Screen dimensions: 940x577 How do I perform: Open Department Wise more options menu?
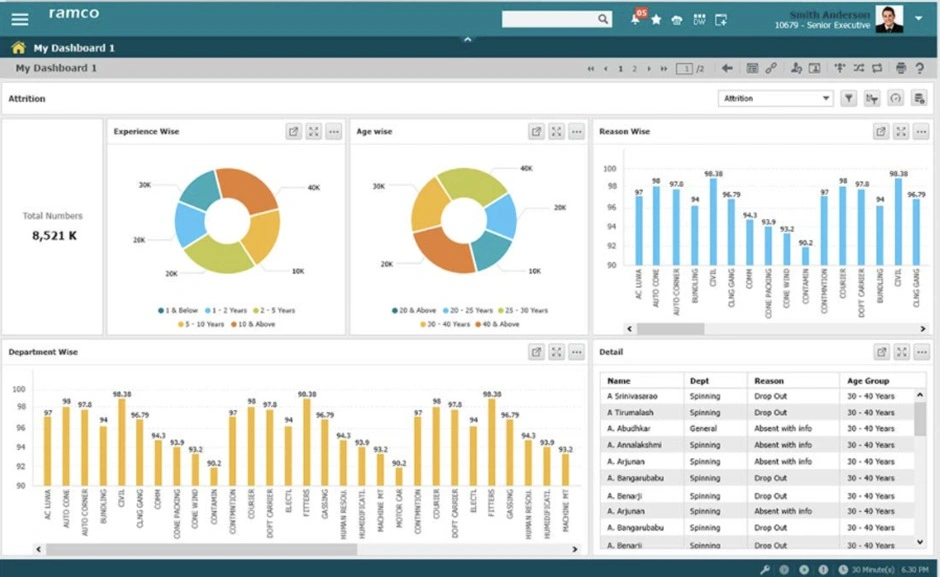(x=577, y=352)
